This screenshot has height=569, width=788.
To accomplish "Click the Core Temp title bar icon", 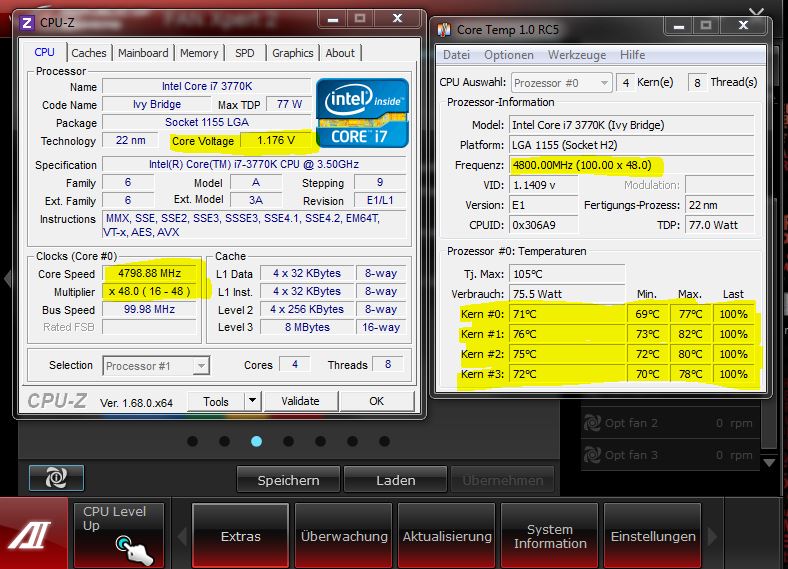I will coord(444,30).
